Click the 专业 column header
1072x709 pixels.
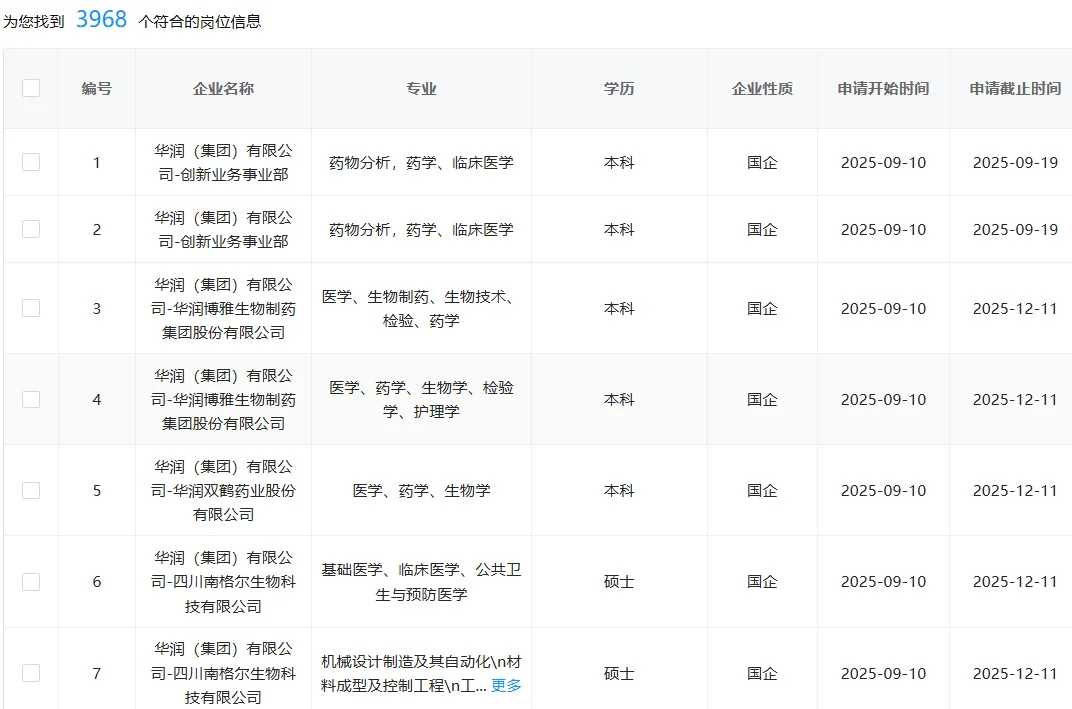click(x=421, y=88)
